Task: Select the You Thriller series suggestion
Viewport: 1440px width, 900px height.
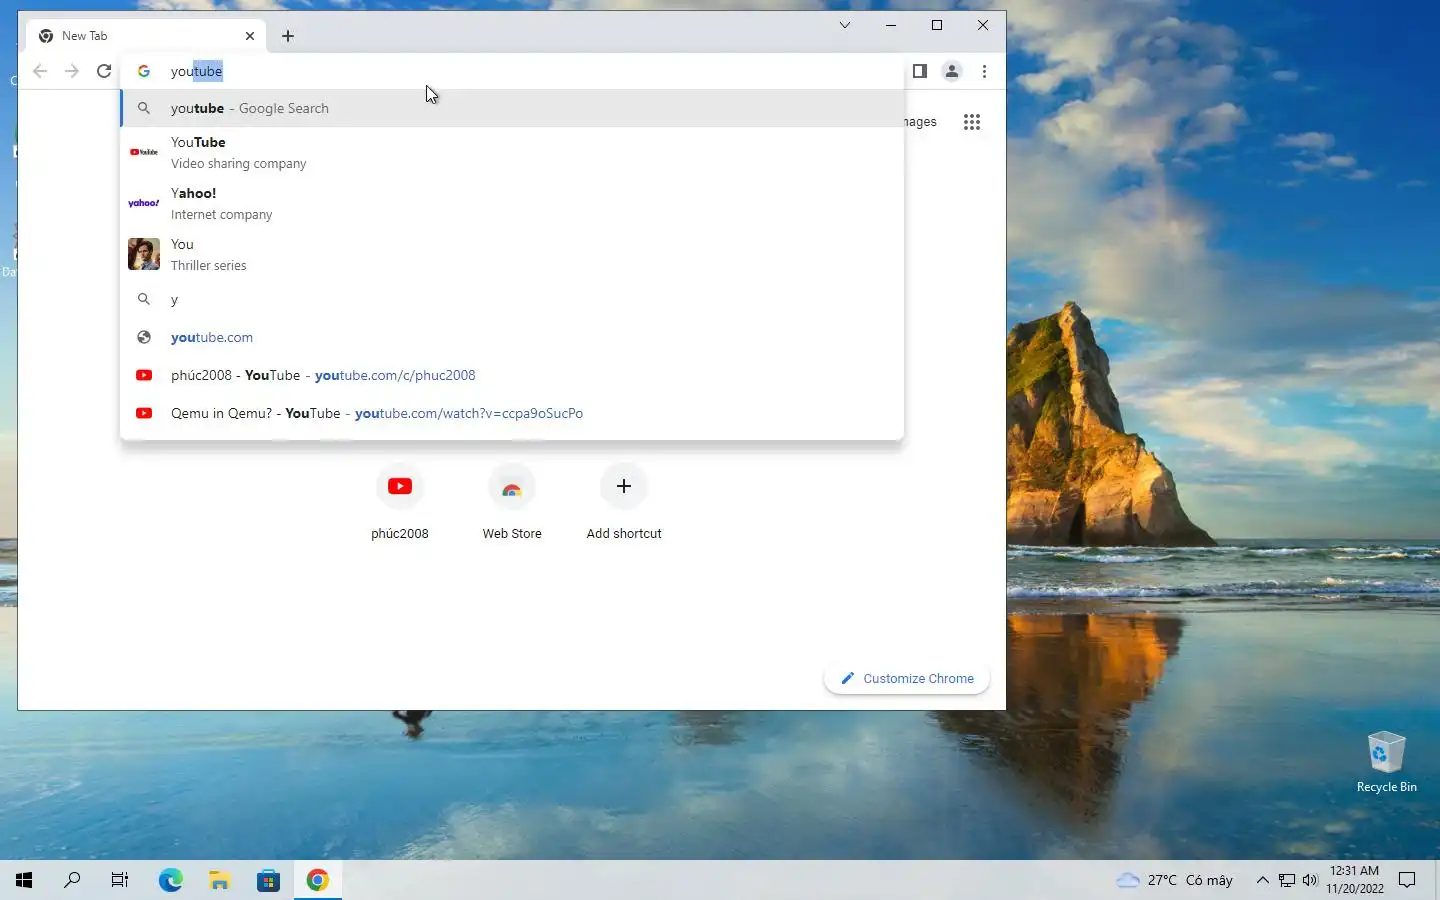Action: [x=512, y=254]
